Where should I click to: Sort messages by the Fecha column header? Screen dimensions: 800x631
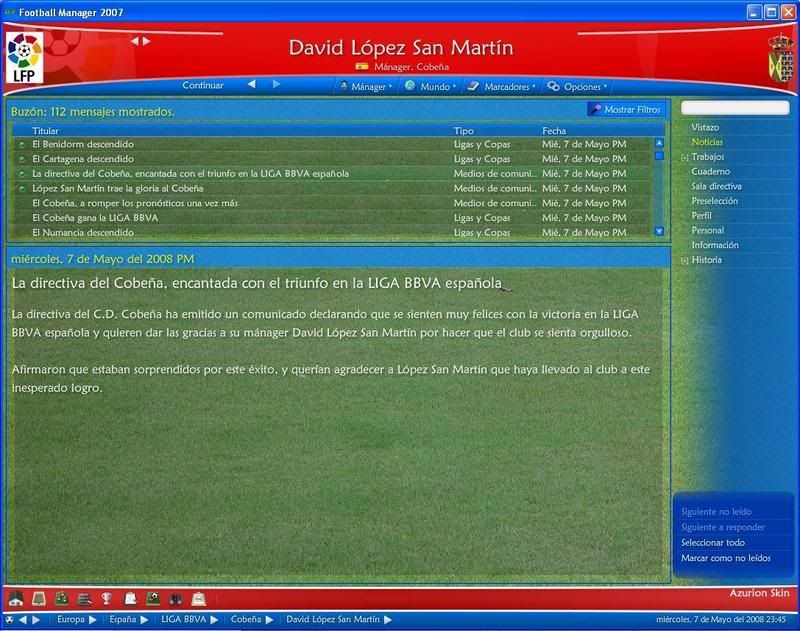[554, 131]
